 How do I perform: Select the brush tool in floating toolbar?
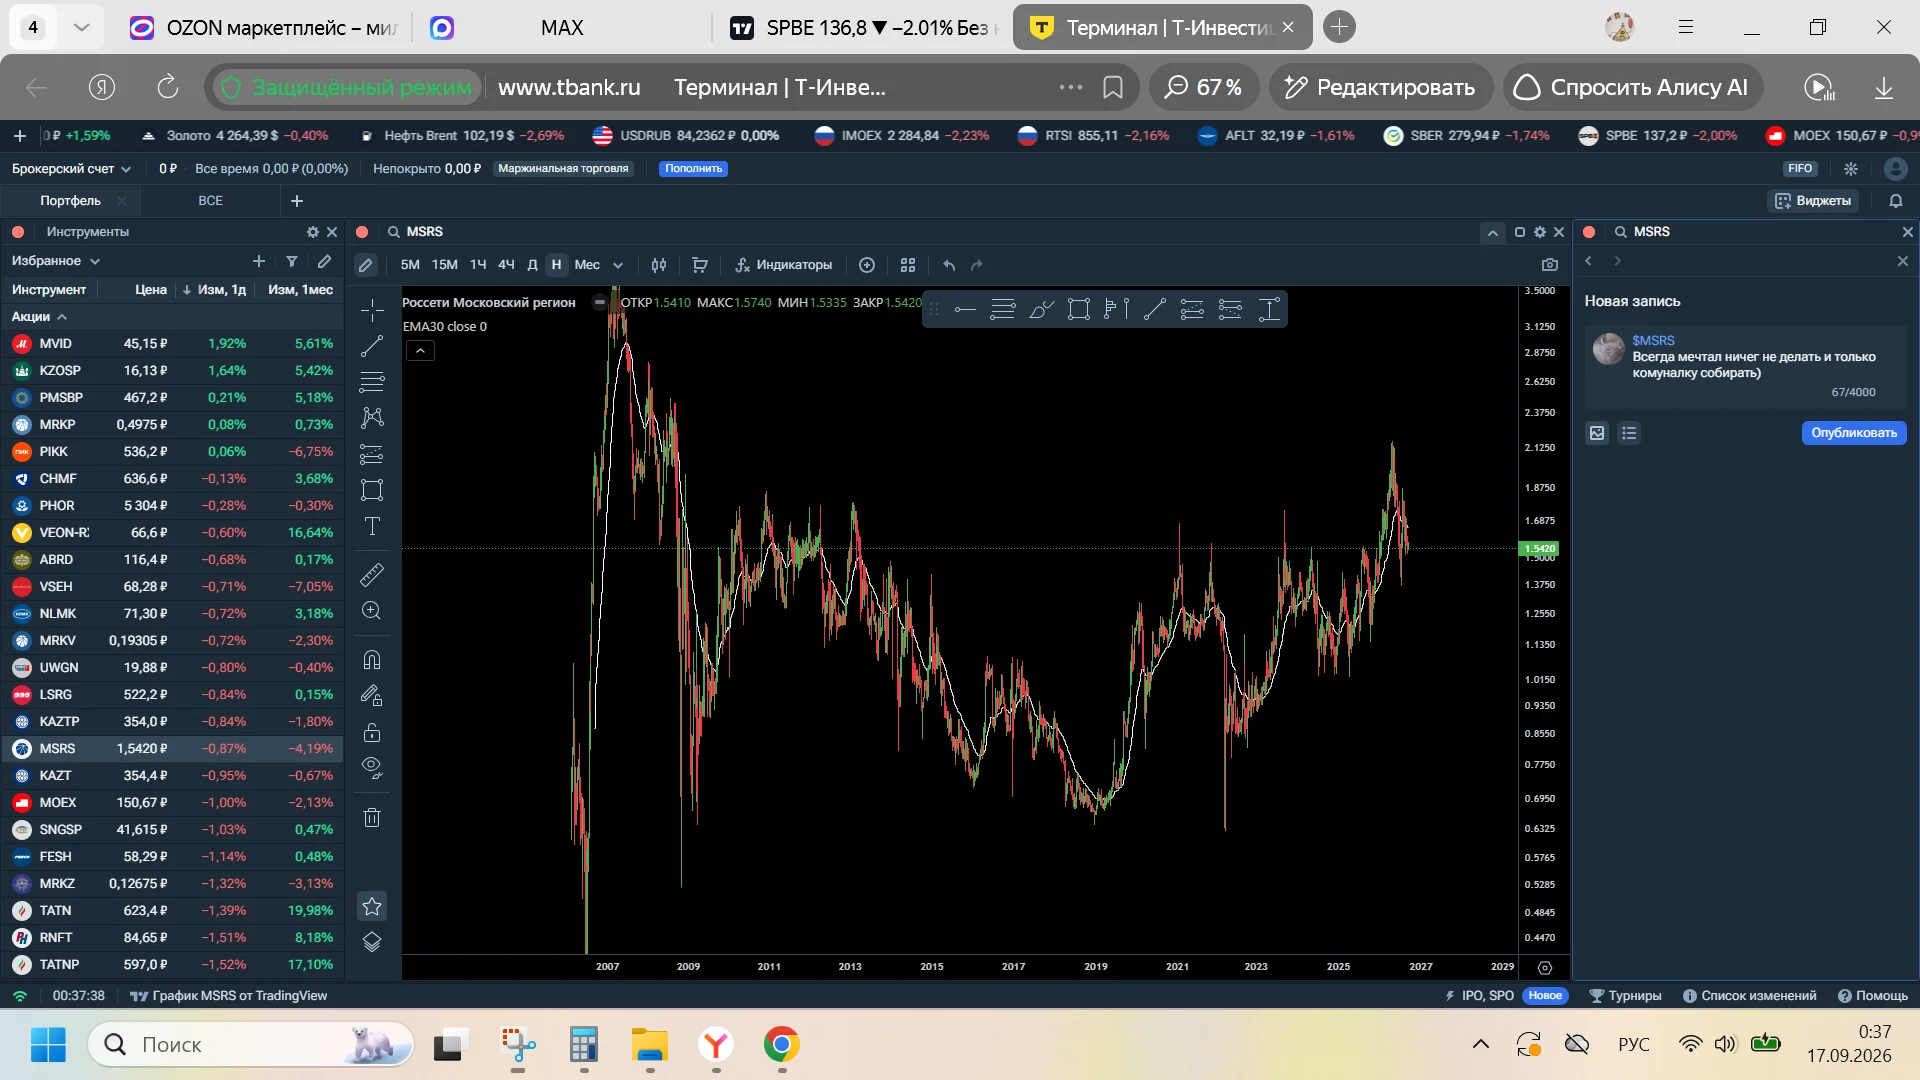point(1041,310)
